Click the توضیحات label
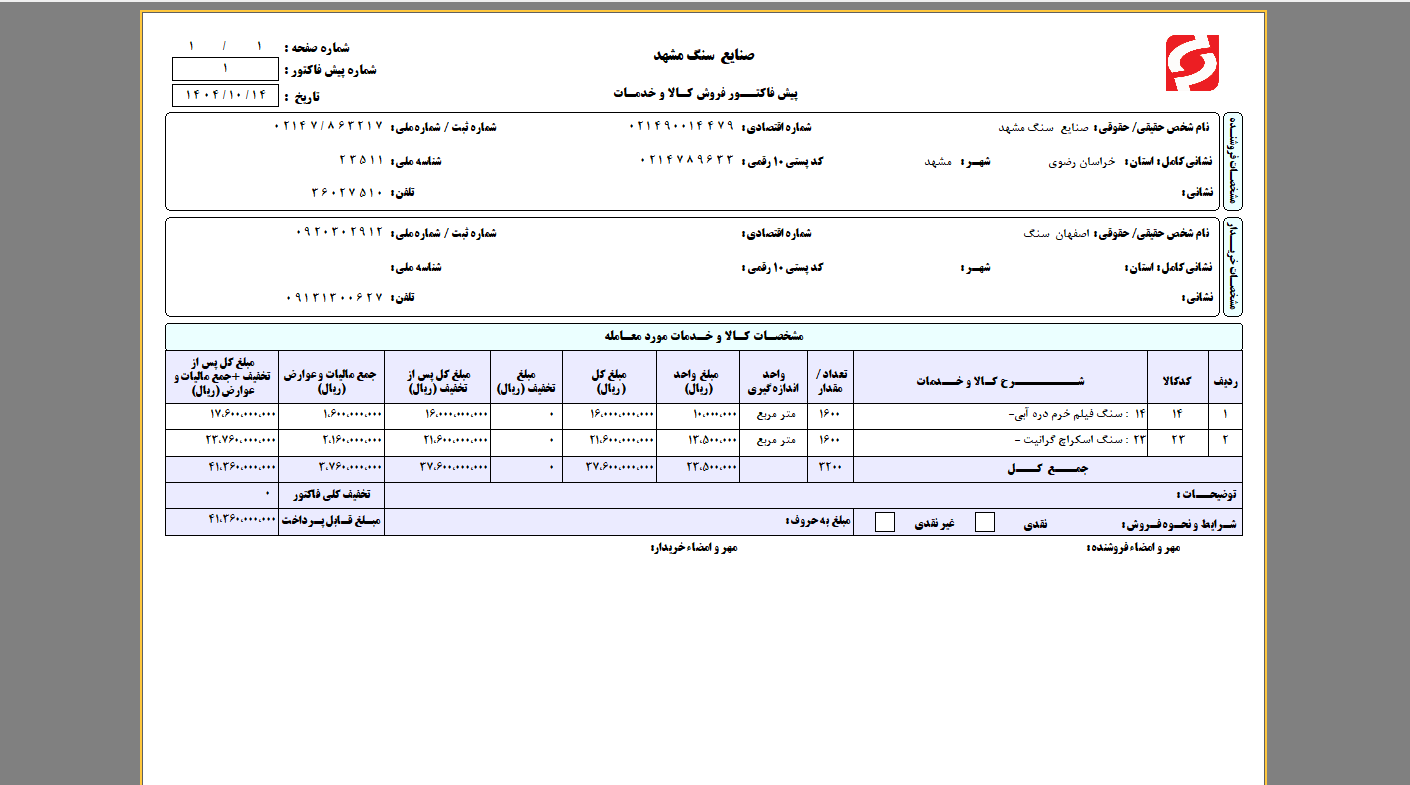This screenshot has height=785, width=1410. [1207, 494]
